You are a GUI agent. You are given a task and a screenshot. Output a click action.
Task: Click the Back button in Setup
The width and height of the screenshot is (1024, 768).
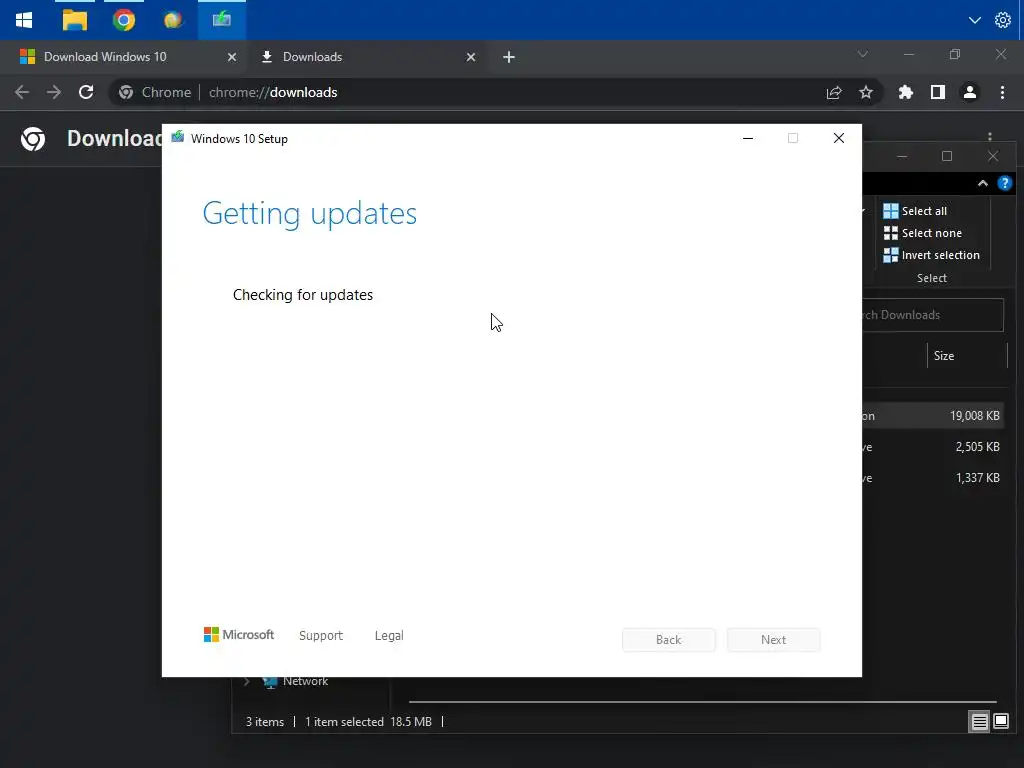point(669,640)
